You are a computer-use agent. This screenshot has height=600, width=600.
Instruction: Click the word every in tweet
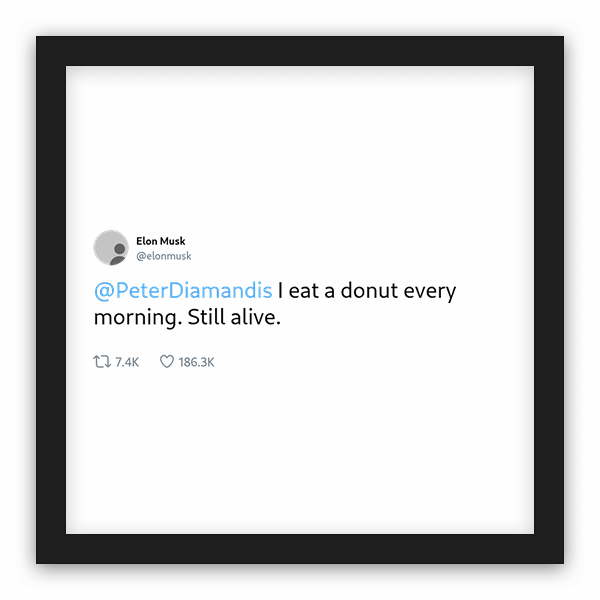(430, 293)
